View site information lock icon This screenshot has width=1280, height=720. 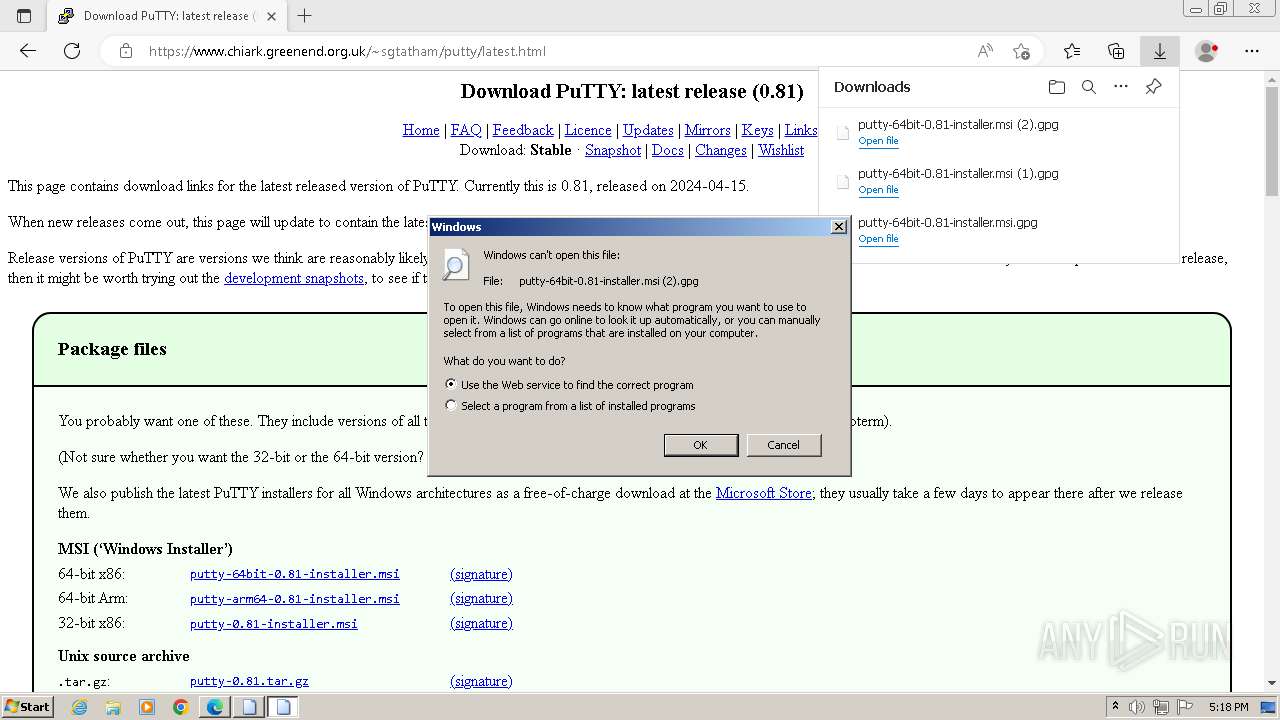pyautogui.click(x=126, y=51)
